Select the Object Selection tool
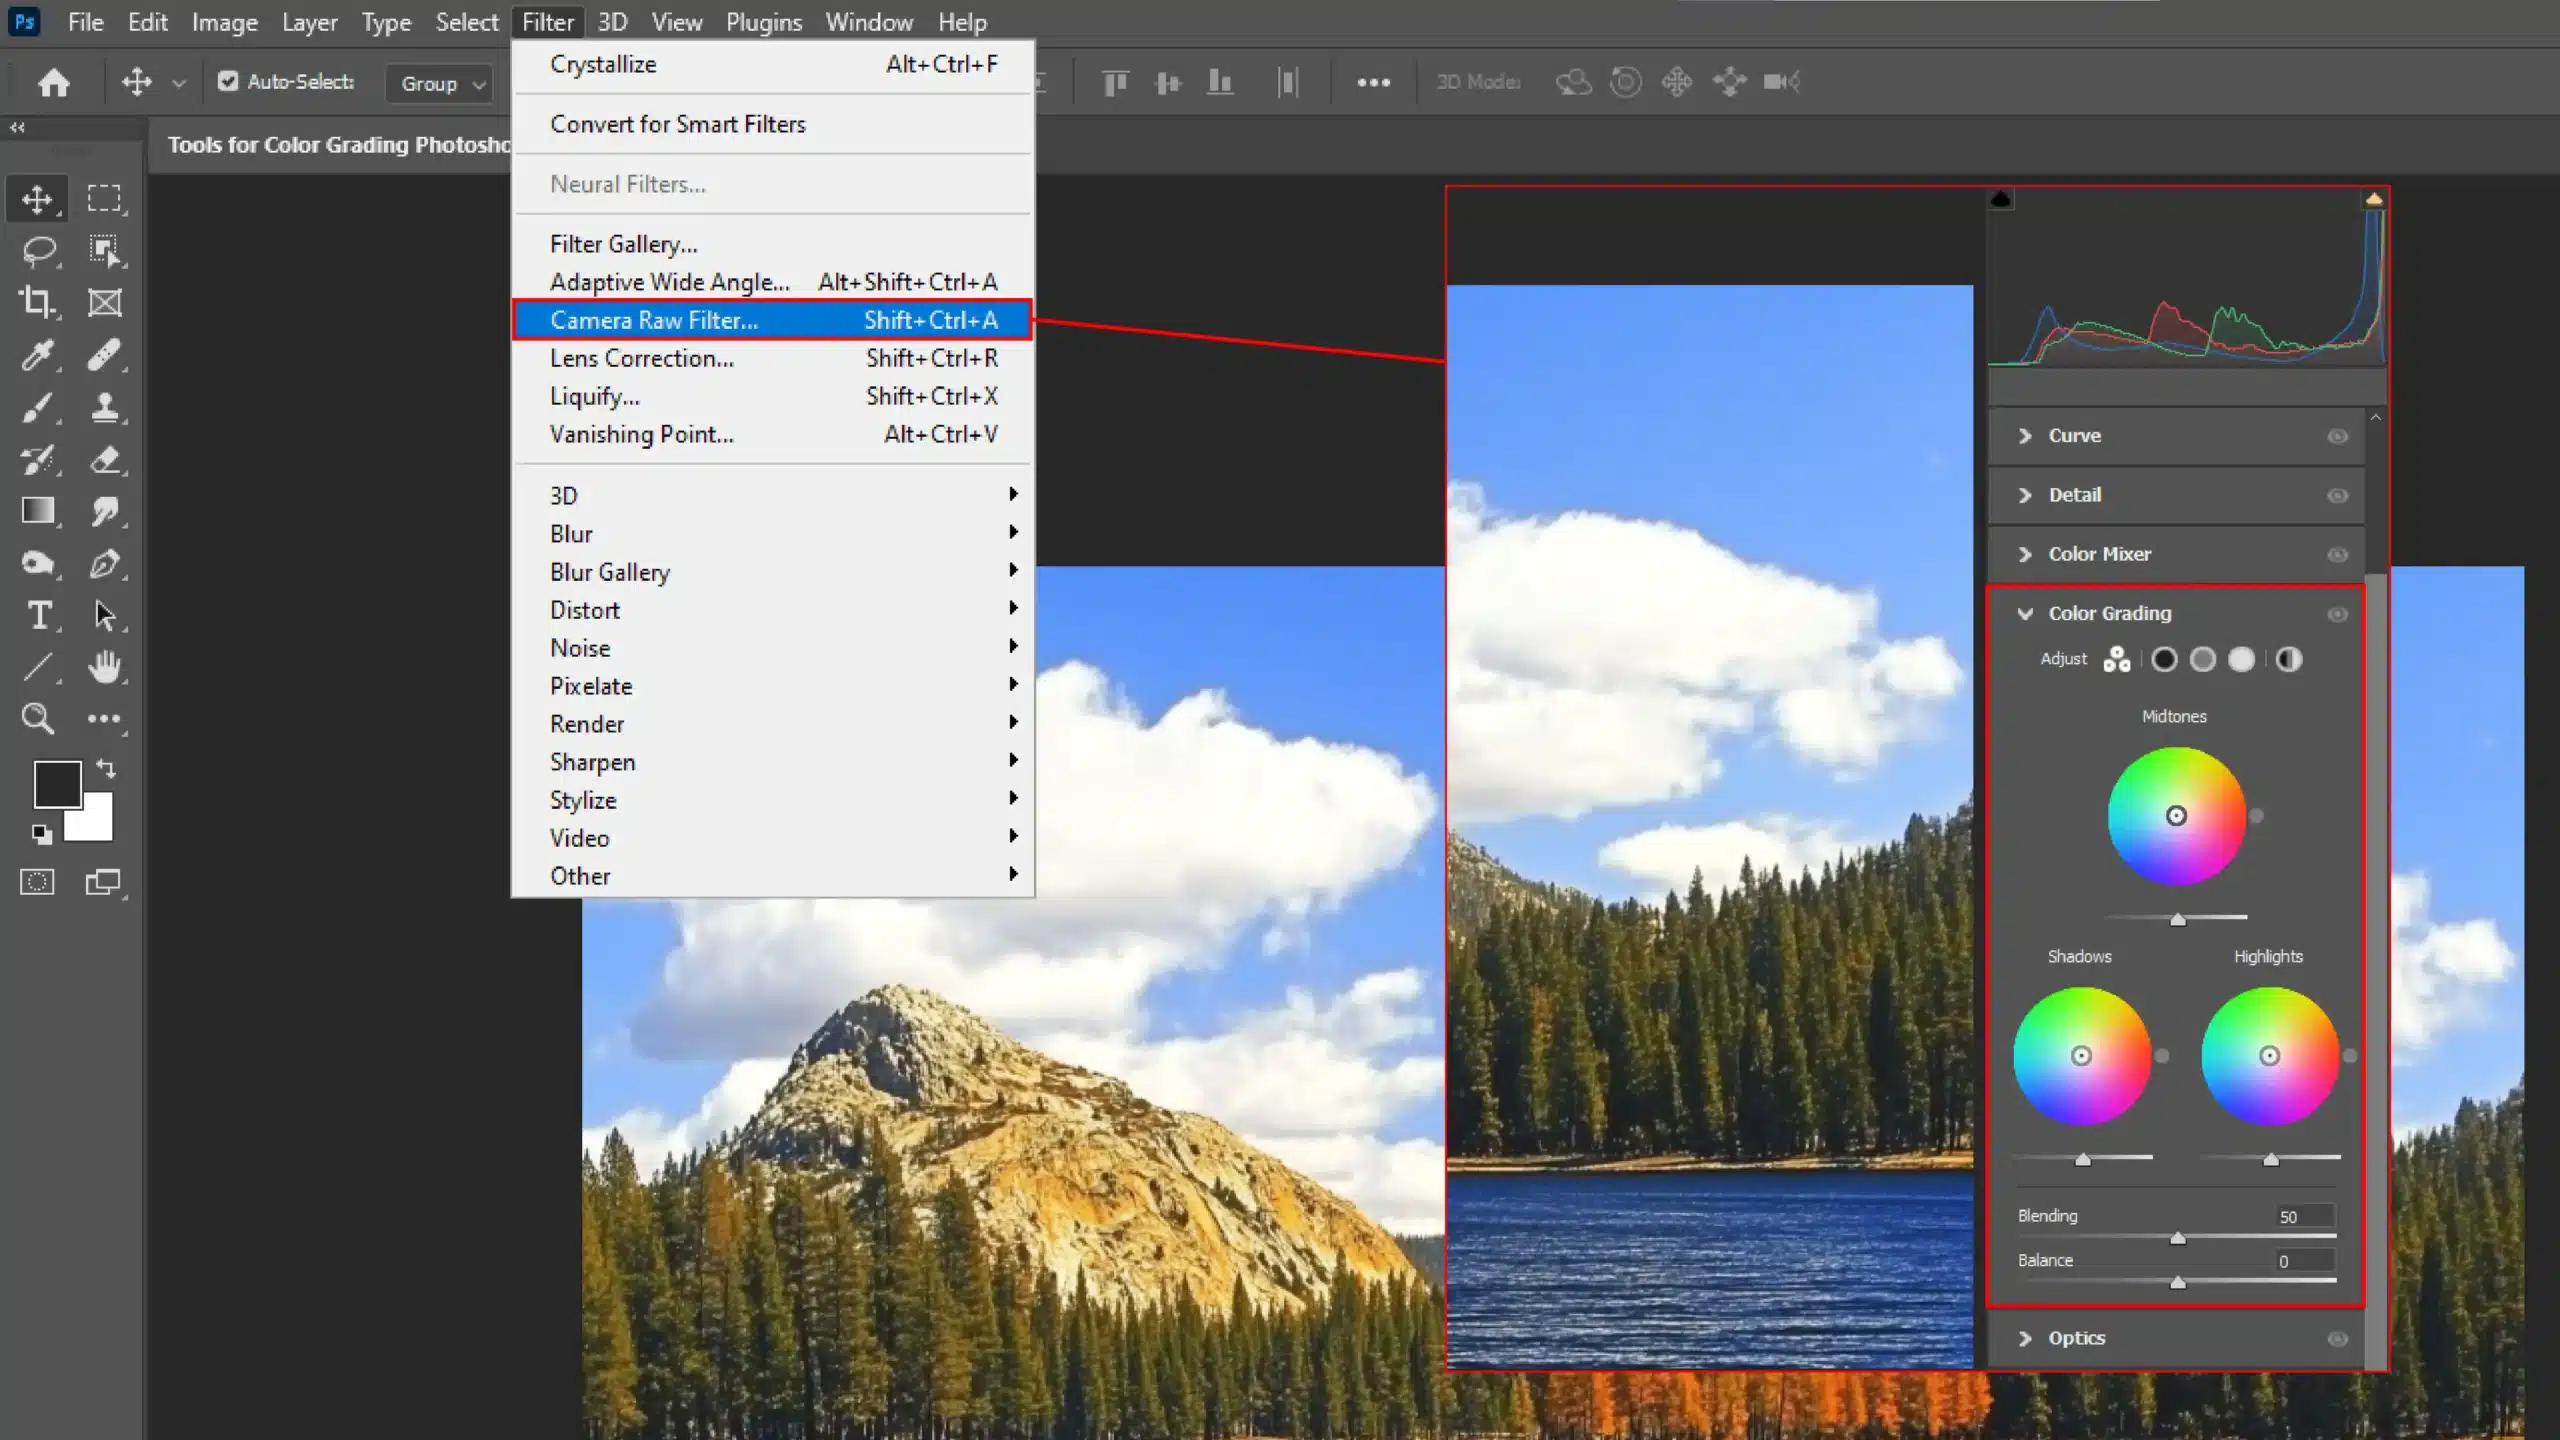Image resolution: width=2560 pixels, height=1440 pixels. (x=104, y=251)
